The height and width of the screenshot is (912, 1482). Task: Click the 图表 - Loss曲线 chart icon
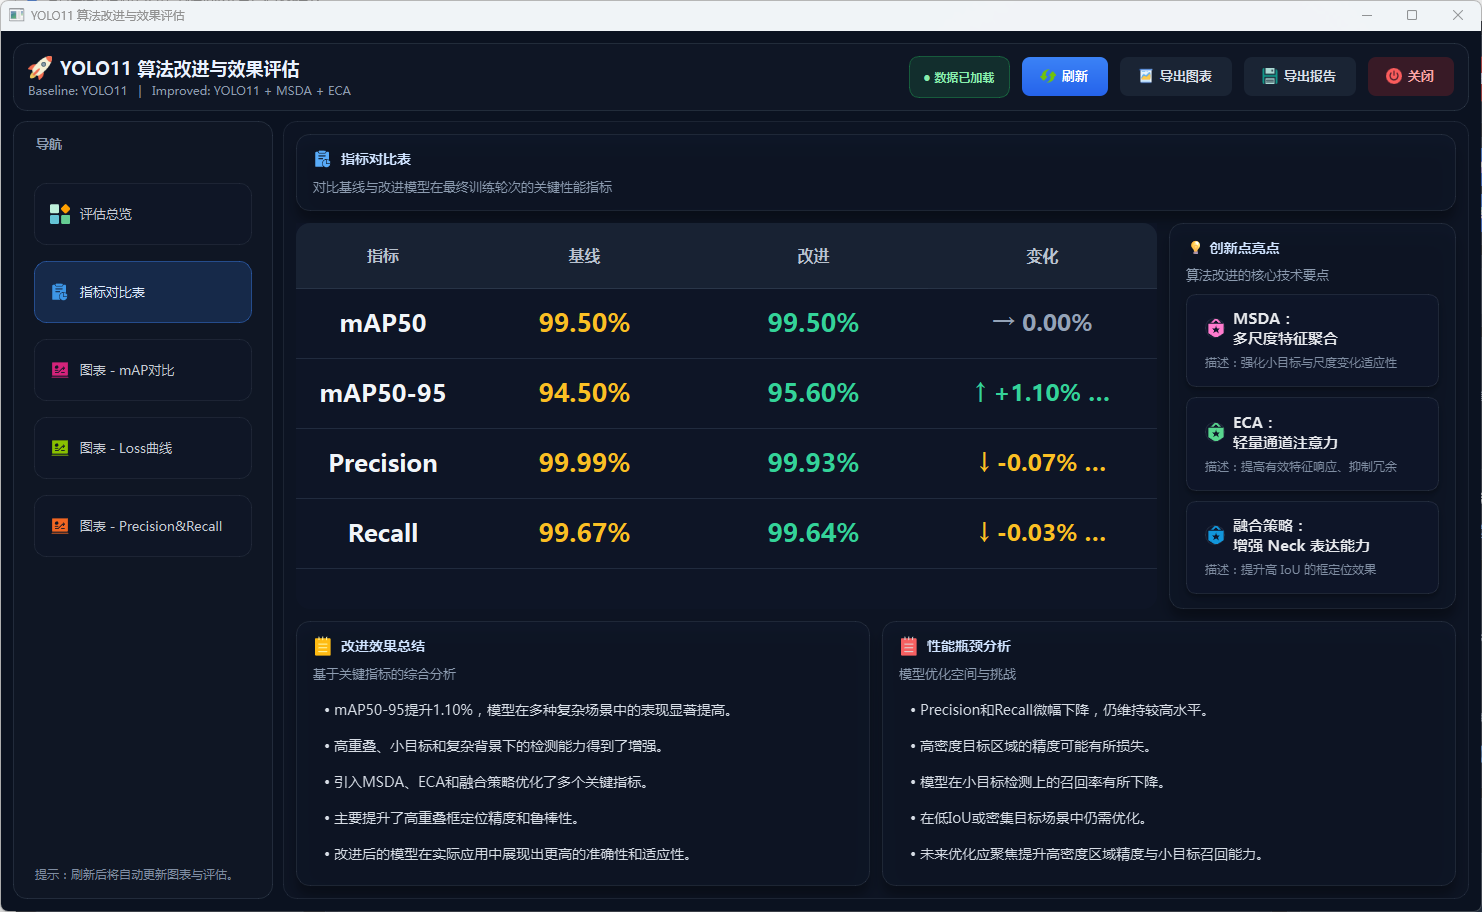coord(60,448)
